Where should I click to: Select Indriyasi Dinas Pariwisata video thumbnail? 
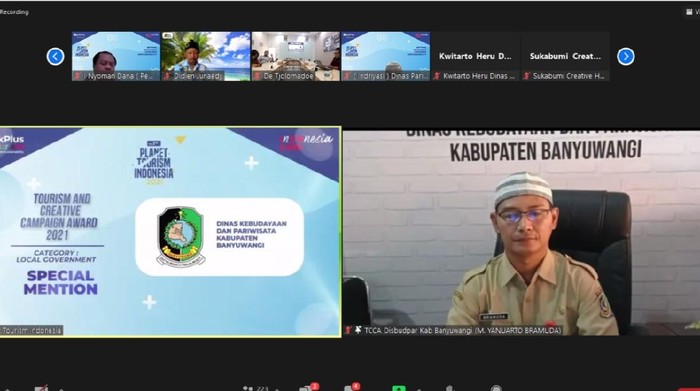pyautogui.click(x=386, y=56)
